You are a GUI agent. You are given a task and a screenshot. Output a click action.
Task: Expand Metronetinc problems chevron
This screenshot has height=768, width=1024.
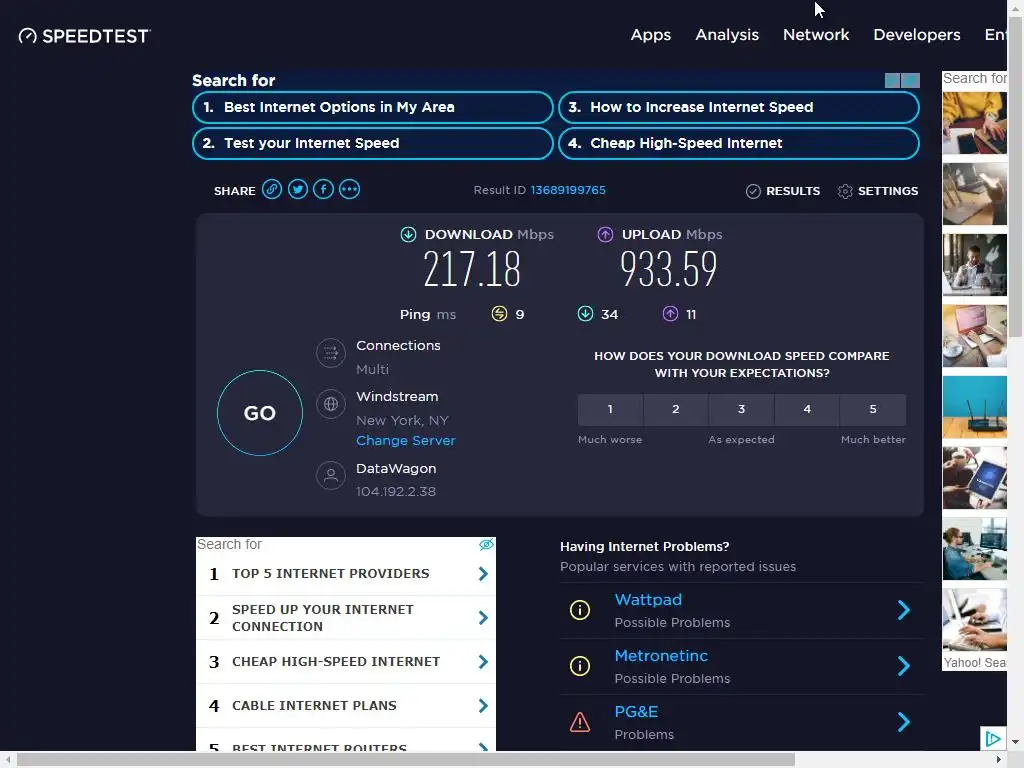click(x=904, y=666)
